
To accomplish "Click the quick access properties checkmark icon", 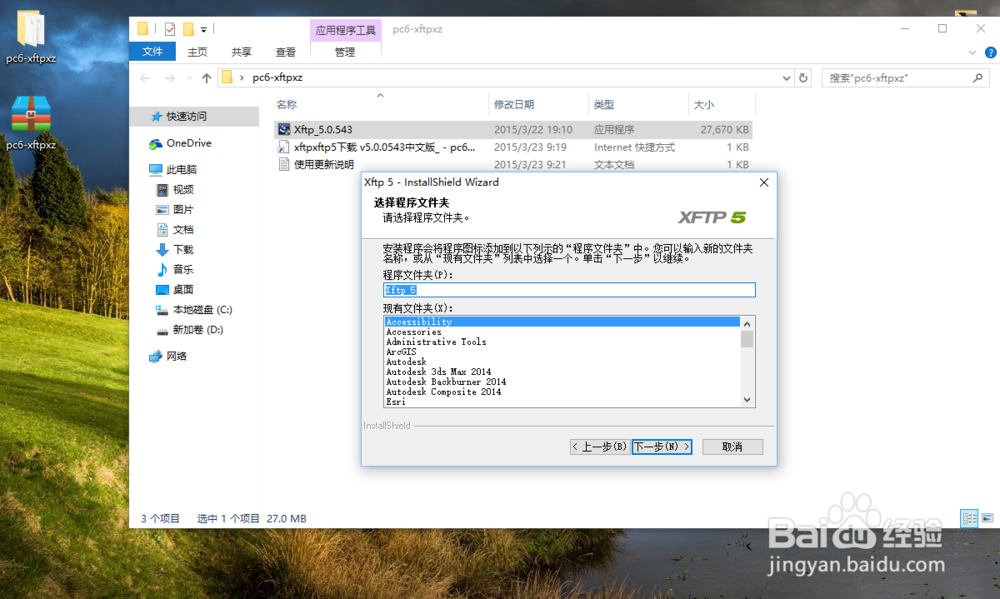I will [170, 29].
